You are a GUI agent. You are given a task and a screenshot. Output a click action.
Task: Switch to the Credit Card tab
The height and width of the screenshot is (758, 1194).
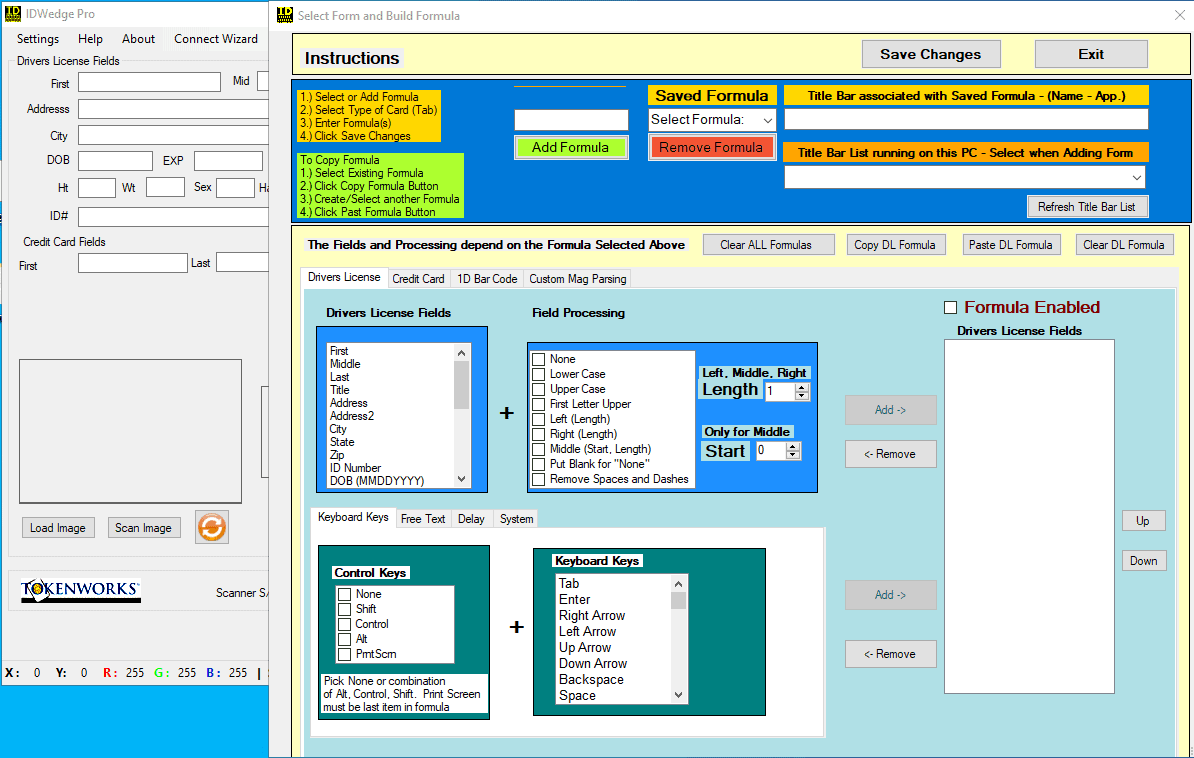[x=418, y=279]
